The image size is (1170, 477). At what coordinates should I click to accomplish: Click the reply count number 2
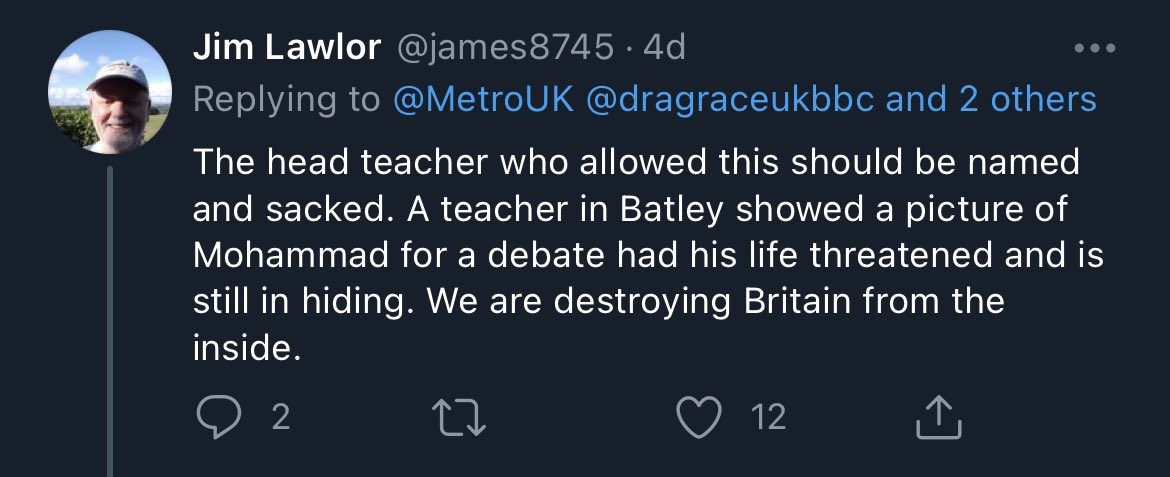click(x=280, y=417)
